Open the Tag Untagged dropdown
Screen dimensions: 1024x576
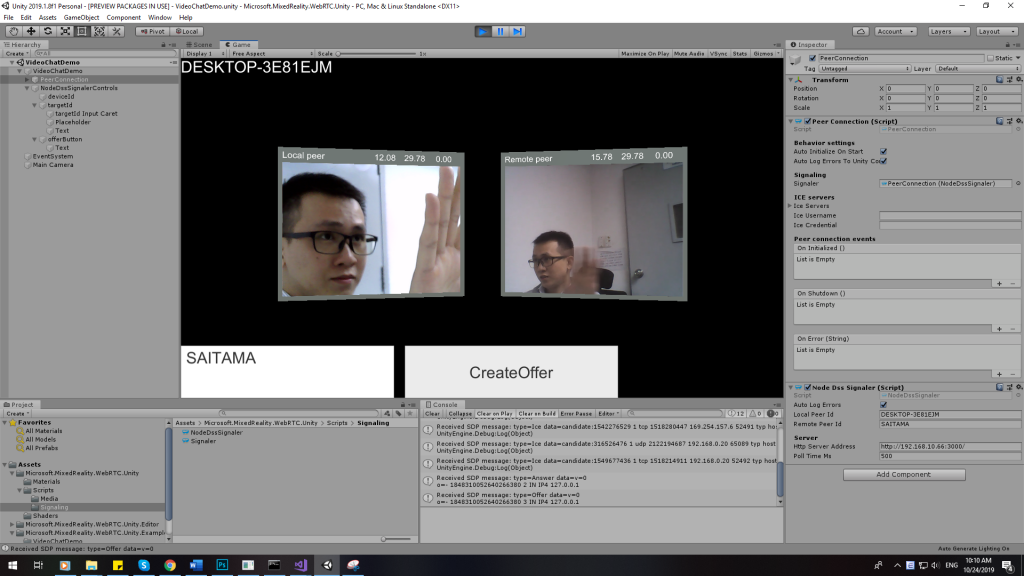pyautogui.click(x=865, y=69)
